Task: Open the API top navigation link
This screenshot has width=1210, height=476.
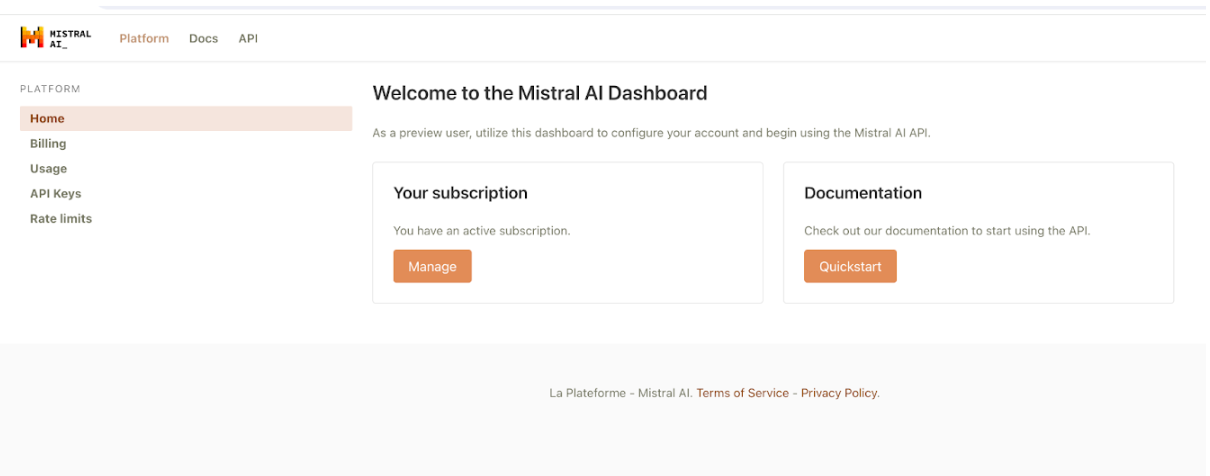Action: 248,38
